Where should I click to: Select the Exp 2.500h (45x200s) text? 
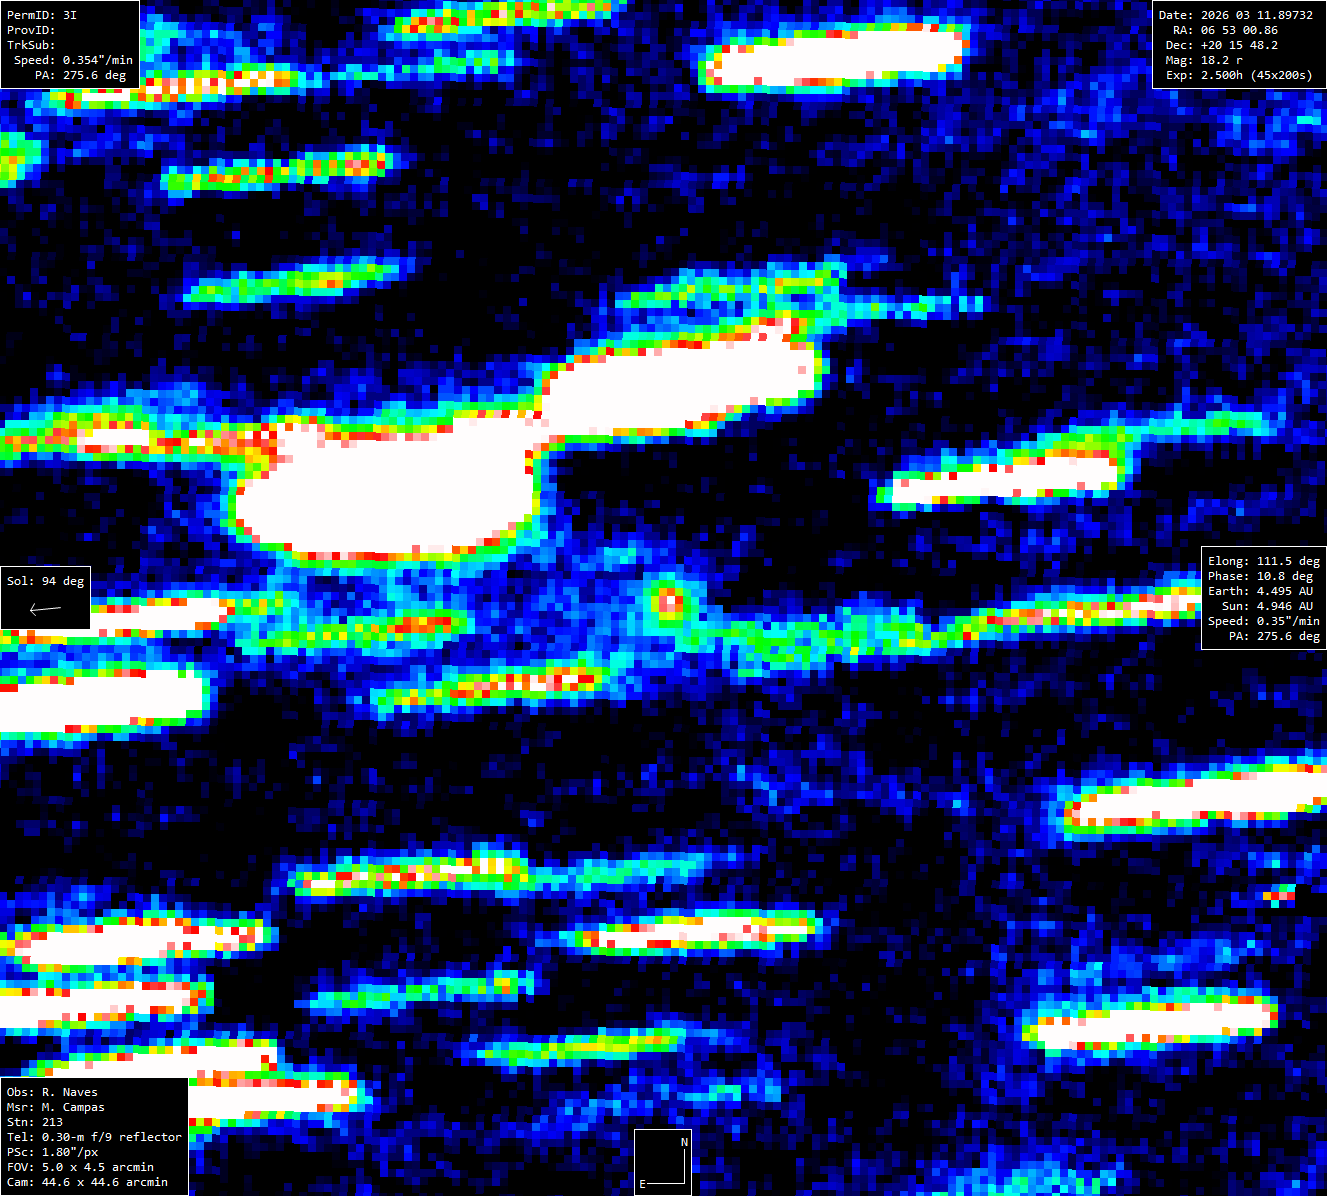(1240, 75)
